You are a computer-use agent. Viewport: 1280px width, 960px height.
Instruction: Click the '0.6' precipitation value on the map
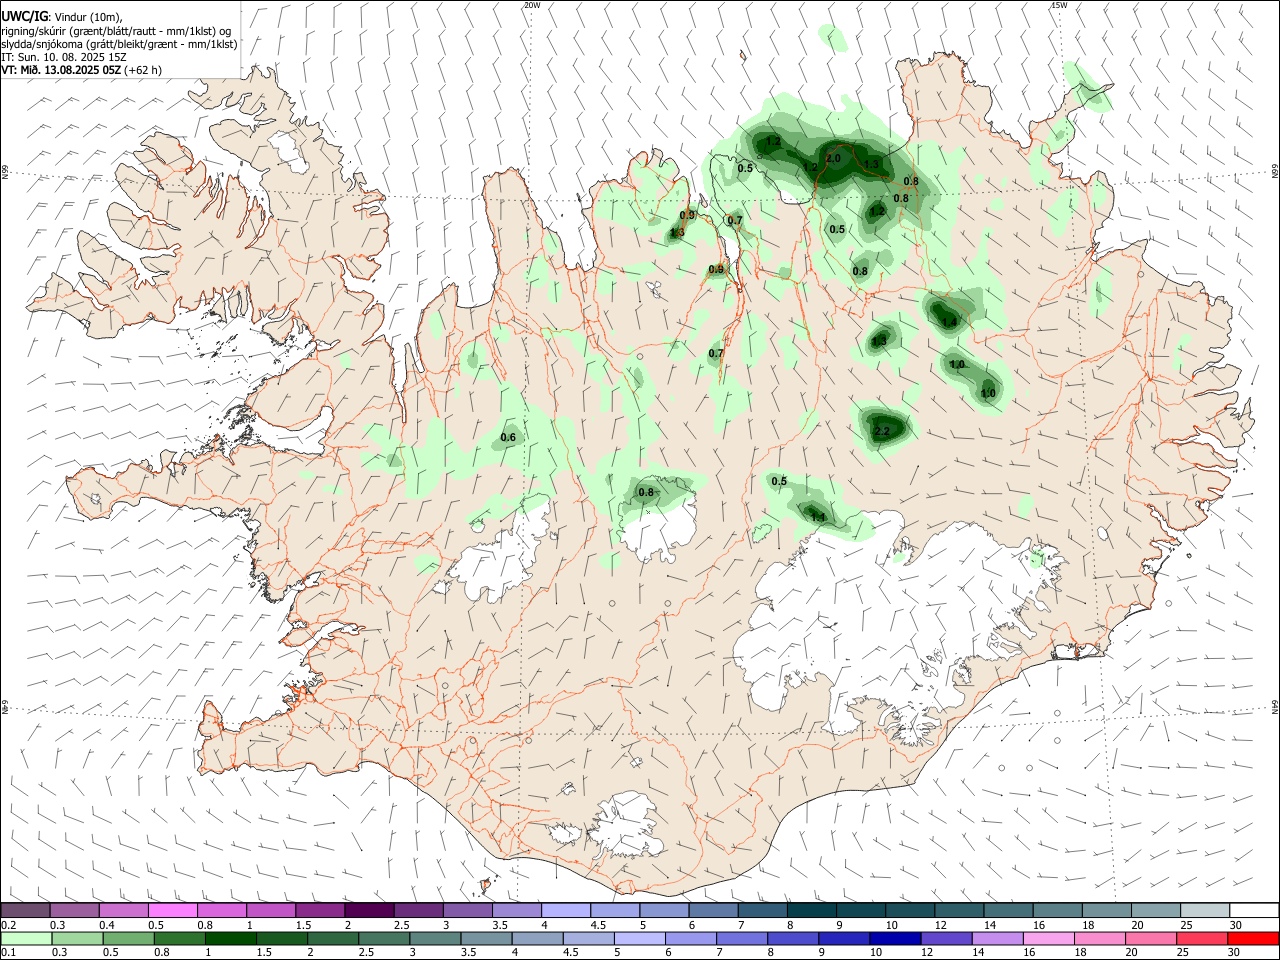(x=508, y=437)
